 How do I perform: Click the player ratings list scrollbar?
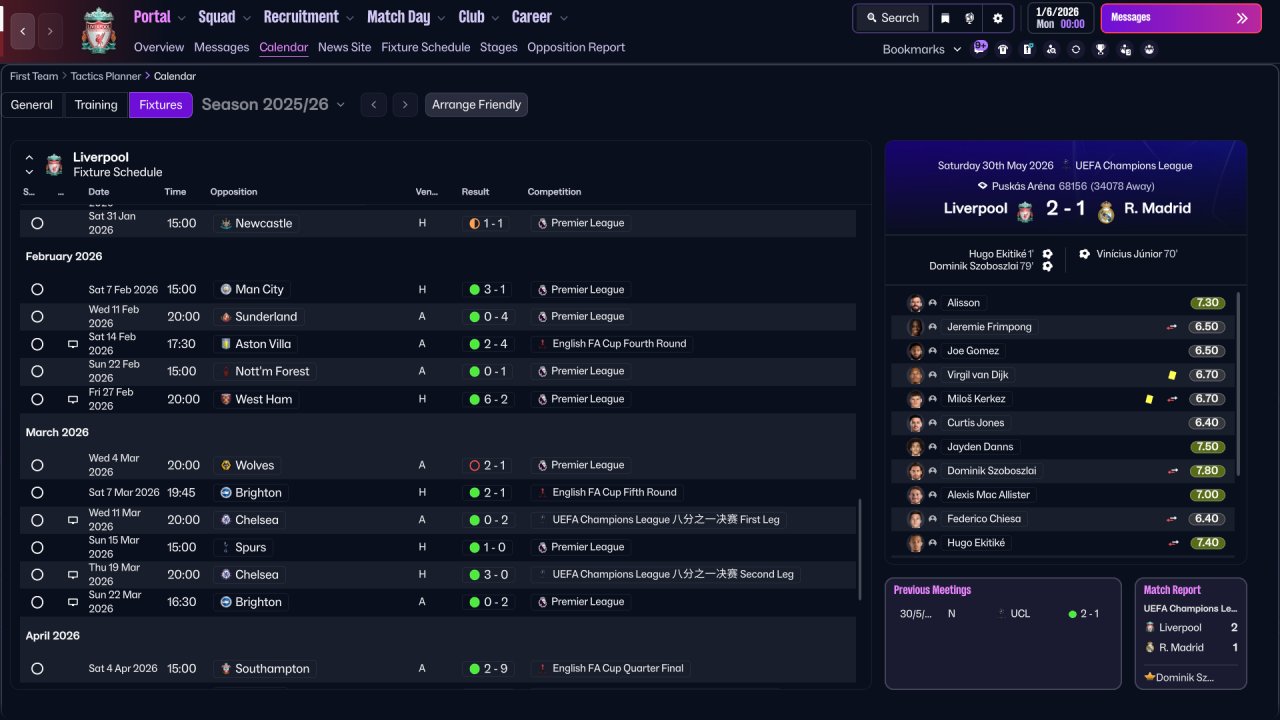[1238, 384]
